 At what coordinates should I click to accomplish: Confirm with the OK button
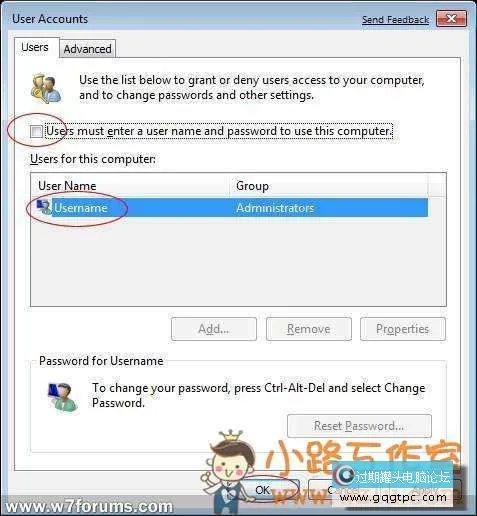click(x=263, y=490)
